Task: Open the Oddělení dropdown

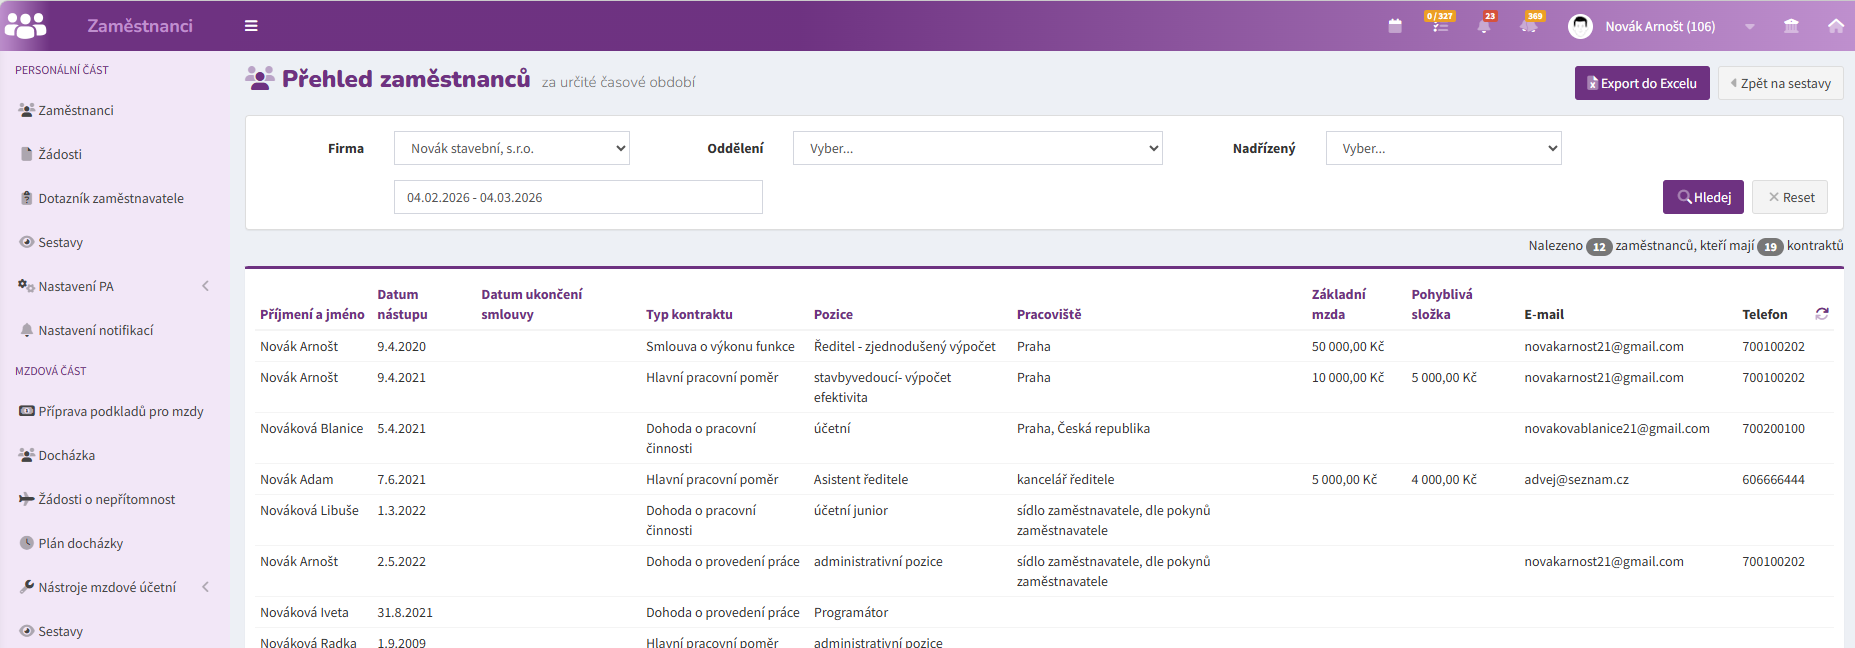Action: (x=978, y=148)
